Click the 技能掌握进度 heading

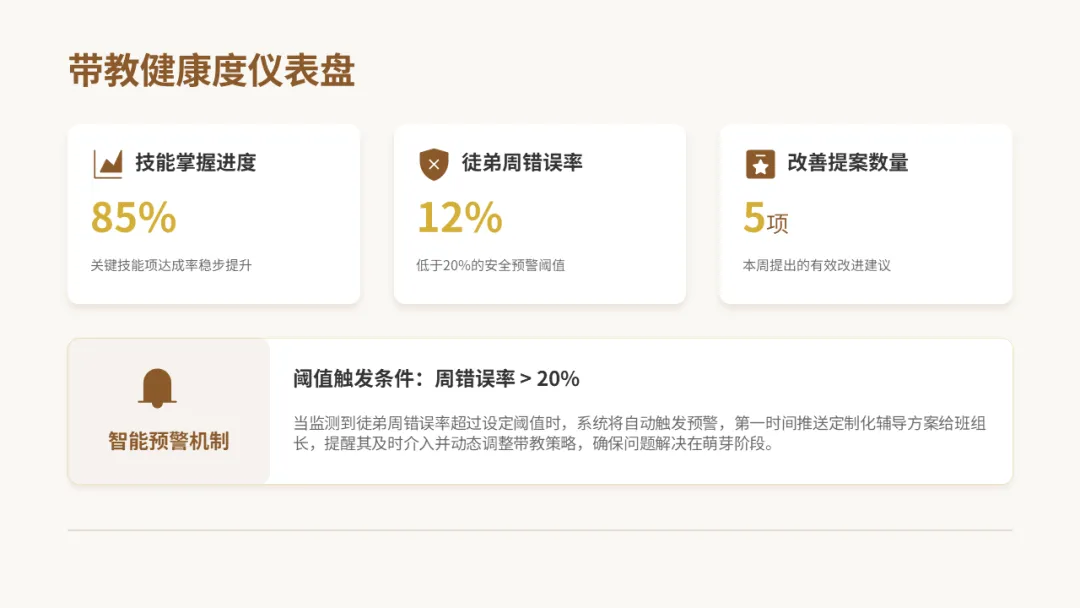pos(196,163)
